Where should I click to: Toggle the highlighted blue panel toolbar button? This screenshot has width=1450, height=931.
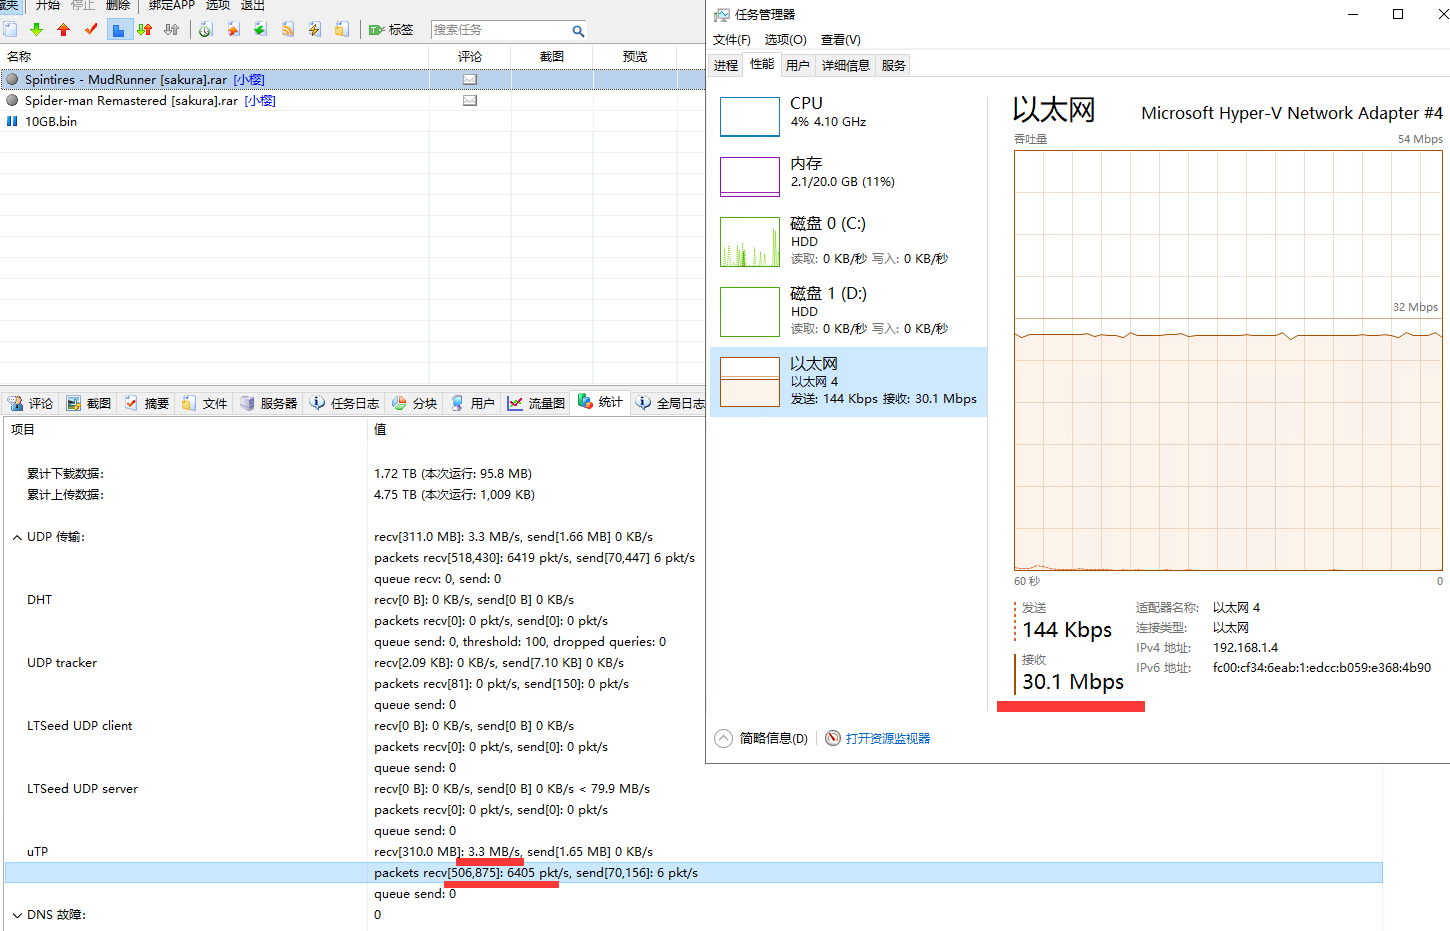click(x=118, y=30)
